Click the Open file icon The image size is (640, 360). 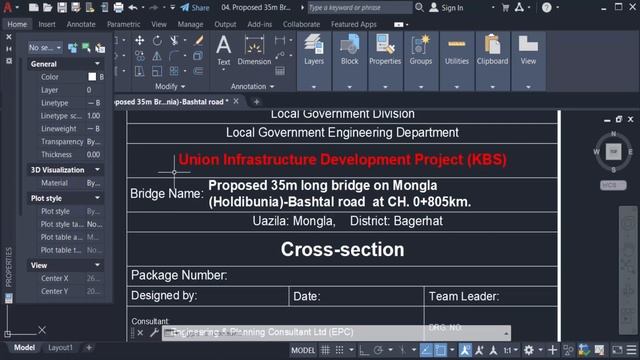pyautogui.click(x=48, y=7)
